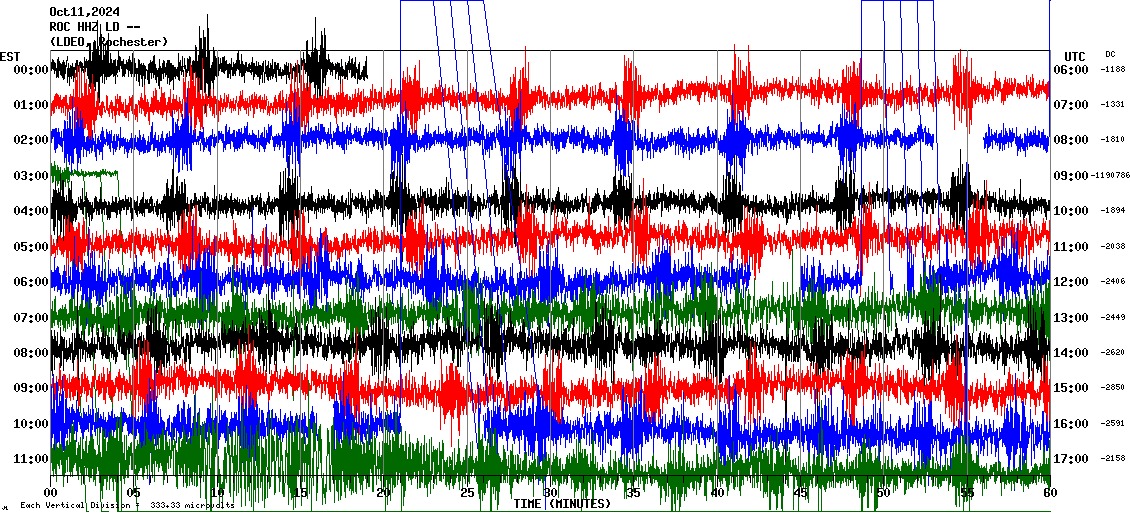Click the "UTC" axis header

(1075, 56)
